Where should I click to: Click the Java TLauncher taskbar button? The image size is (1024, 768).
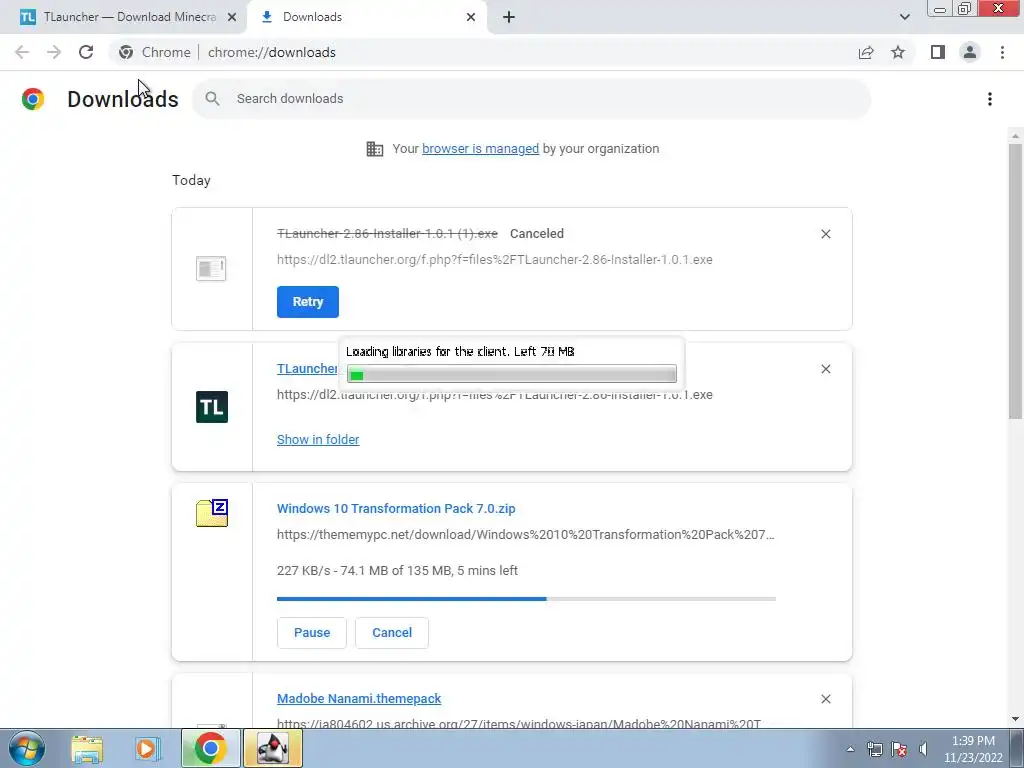coord(273,748)
